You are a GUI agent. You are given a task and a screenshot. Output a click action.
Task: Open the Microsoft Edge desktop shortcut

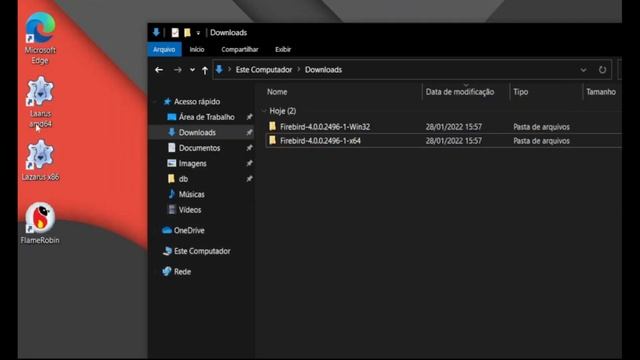[x=40, y=38]
